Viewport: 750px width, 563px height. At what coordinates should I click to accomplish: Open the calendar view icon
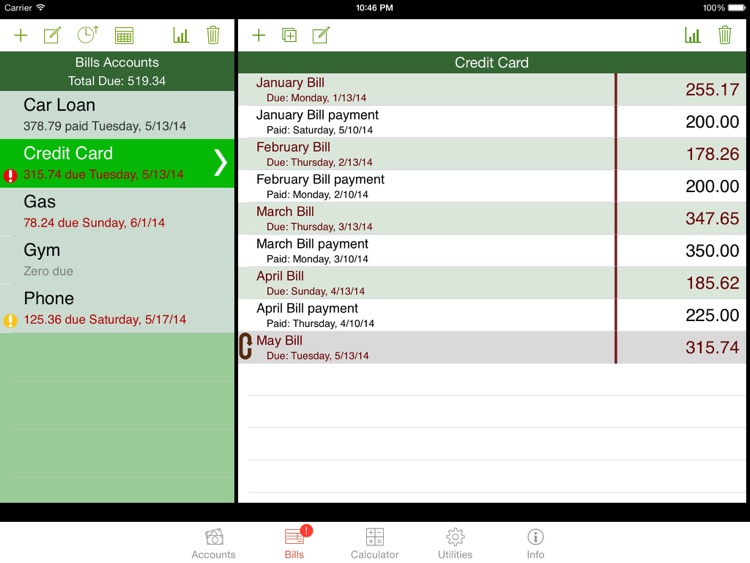coord(124,35)
